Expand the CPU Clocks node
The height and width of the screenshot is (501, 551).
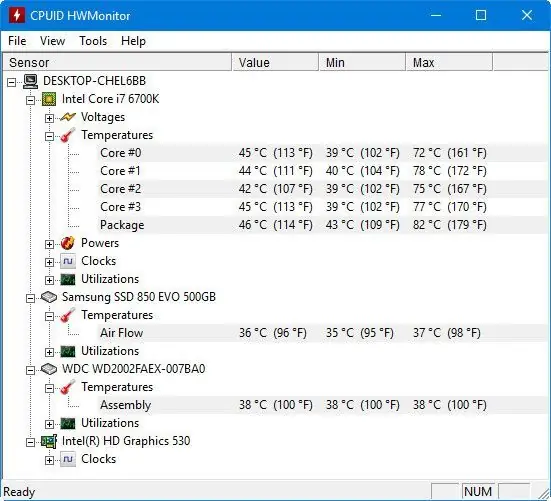[x=50, y=262]
